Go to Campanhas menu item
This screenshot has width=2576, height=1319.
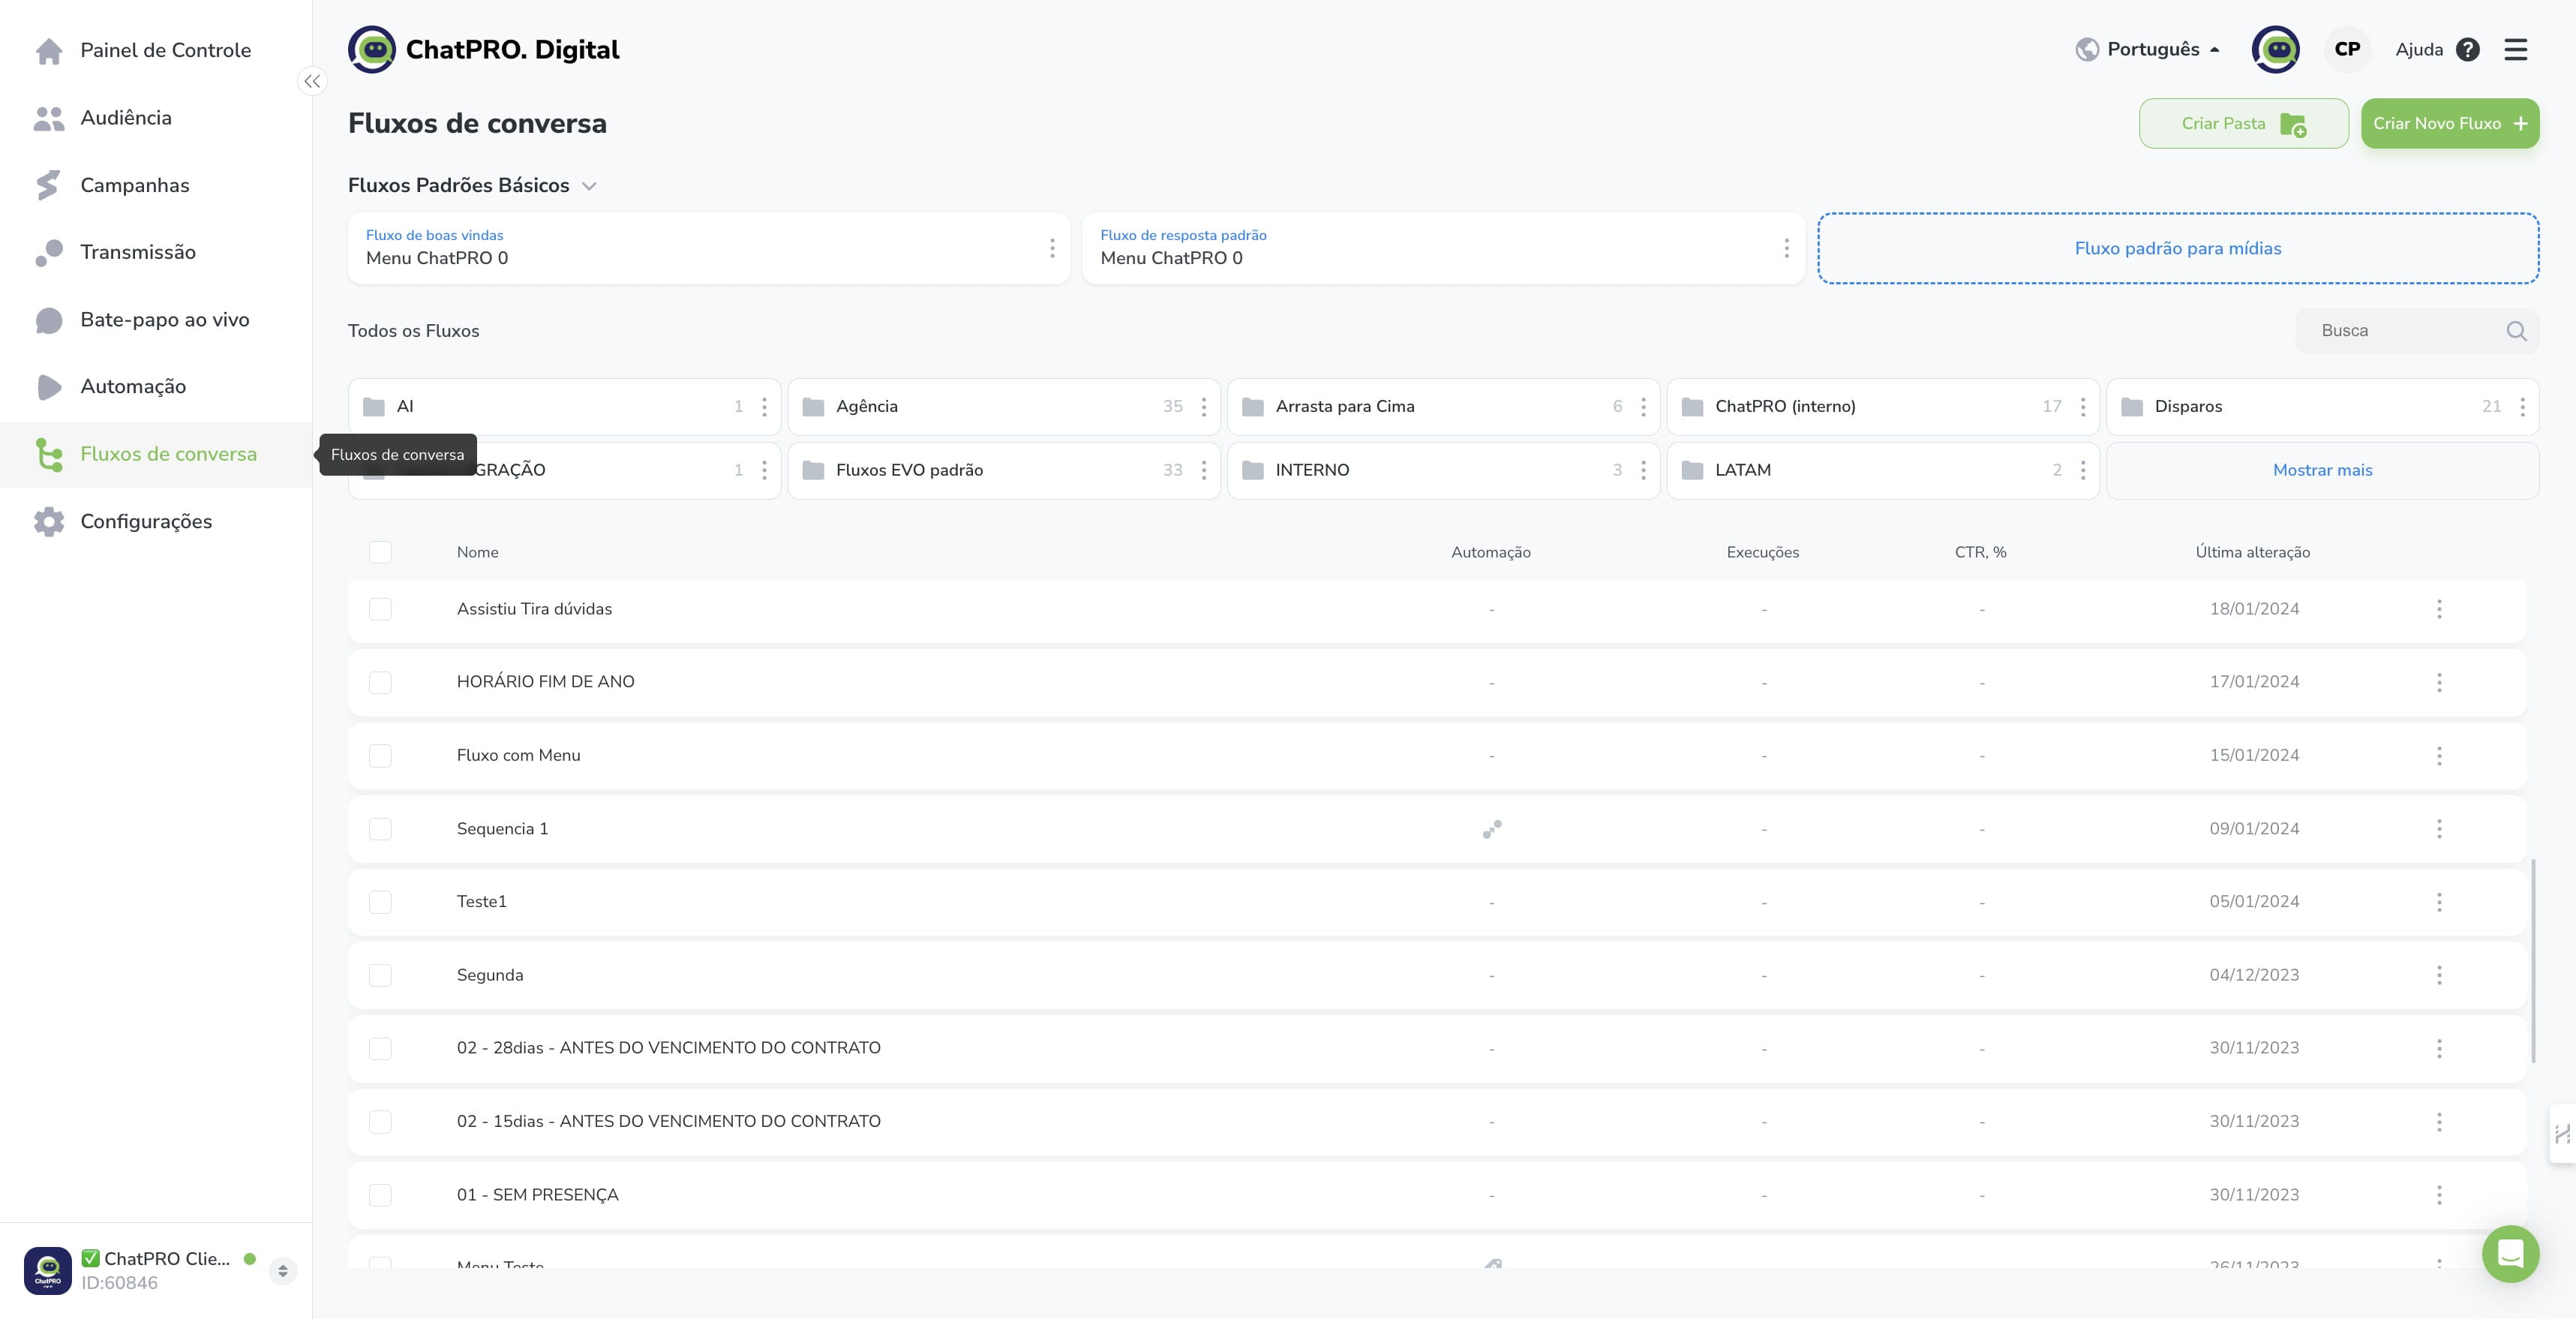pos(156,185)
